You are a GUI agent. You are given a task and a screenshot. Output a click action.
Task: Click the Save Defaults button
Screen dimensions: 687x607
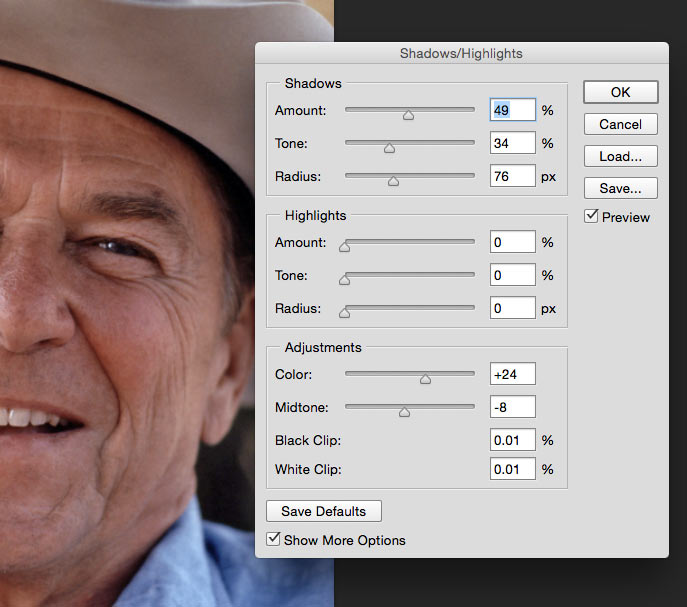tap(323, 511)
